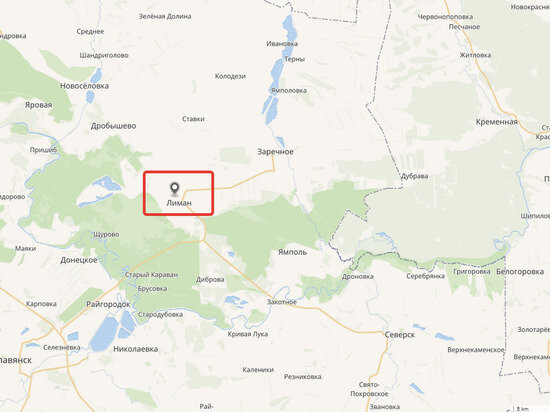
Task: Select the Дроновка village label
Action: coord(358,276)
